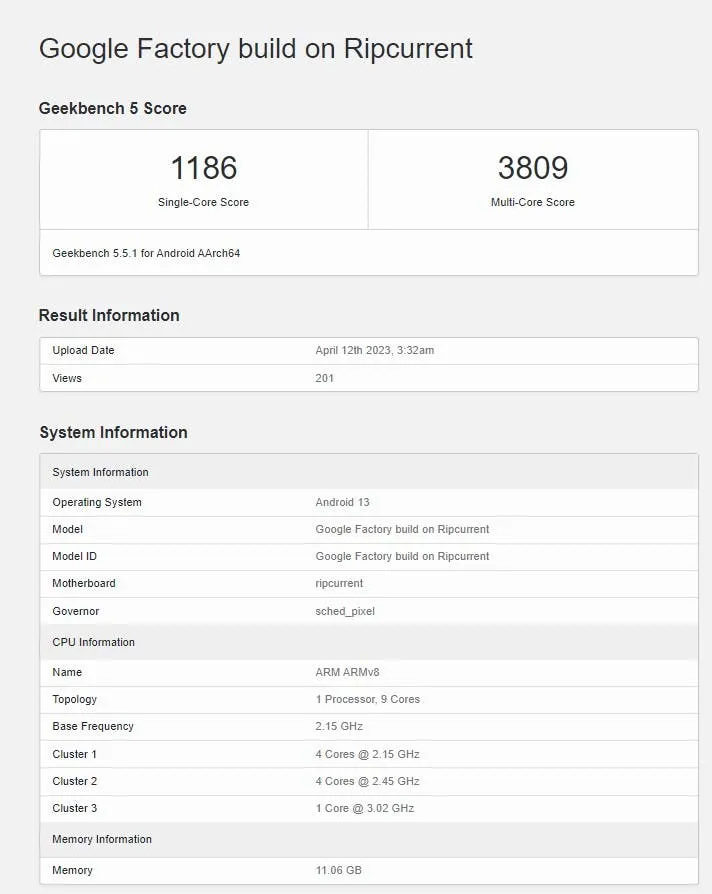Click the views count 201
712x894 pixels.
pyautogui.click(x=324, y=378)
